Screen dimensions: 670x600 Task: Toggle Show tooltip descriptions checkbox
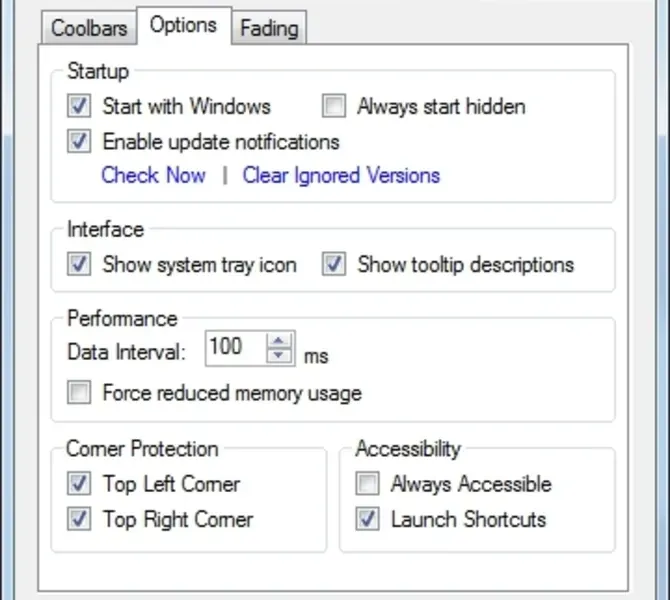pos(335,265)
